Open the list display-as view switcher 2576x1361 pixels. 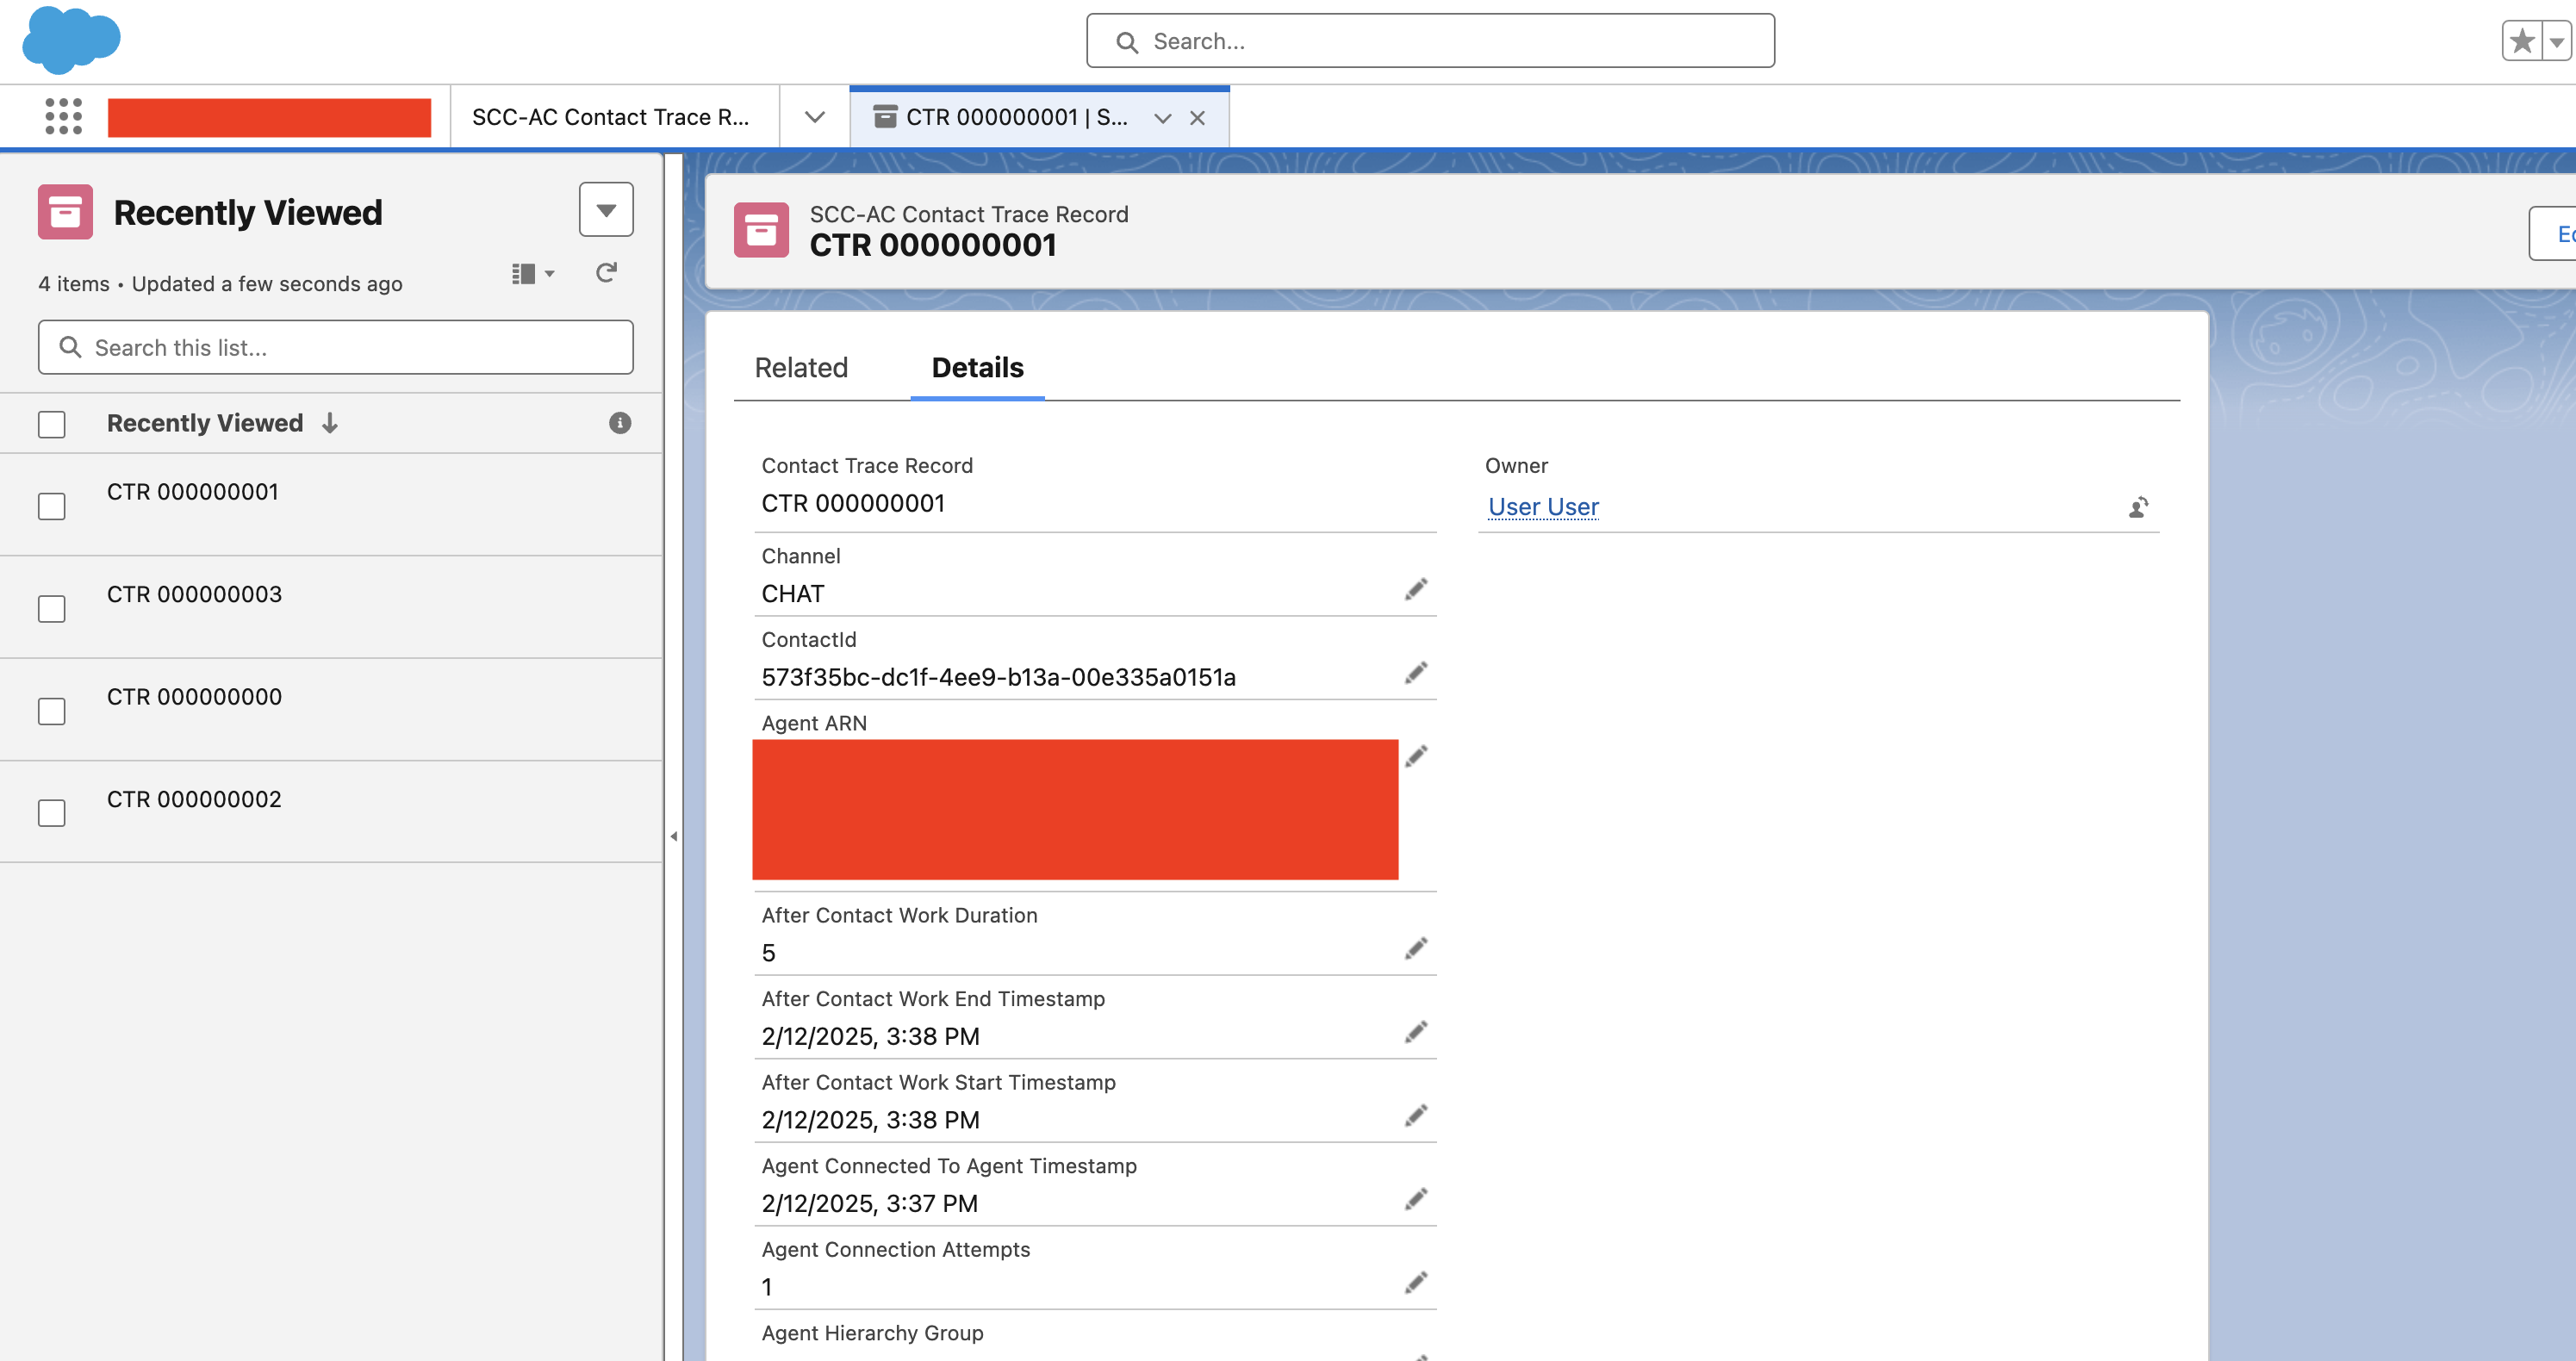click(x=533, y=273)
